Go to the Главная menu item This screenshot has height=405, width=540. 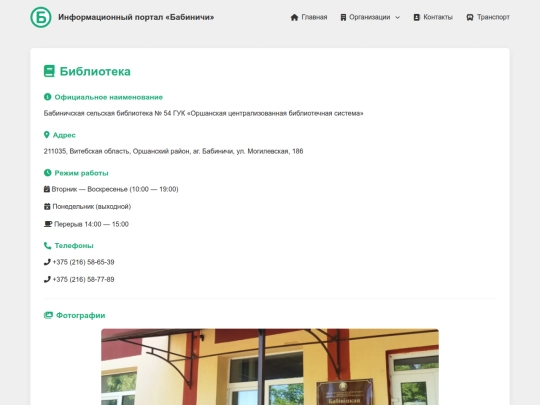[x=314, y=17]
